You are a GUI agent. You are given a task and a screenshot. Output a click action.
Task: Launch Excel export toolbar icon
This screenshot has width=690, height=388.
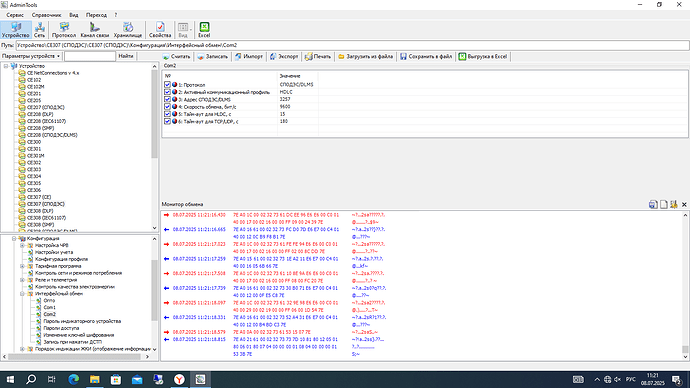(x=204, y=29)
